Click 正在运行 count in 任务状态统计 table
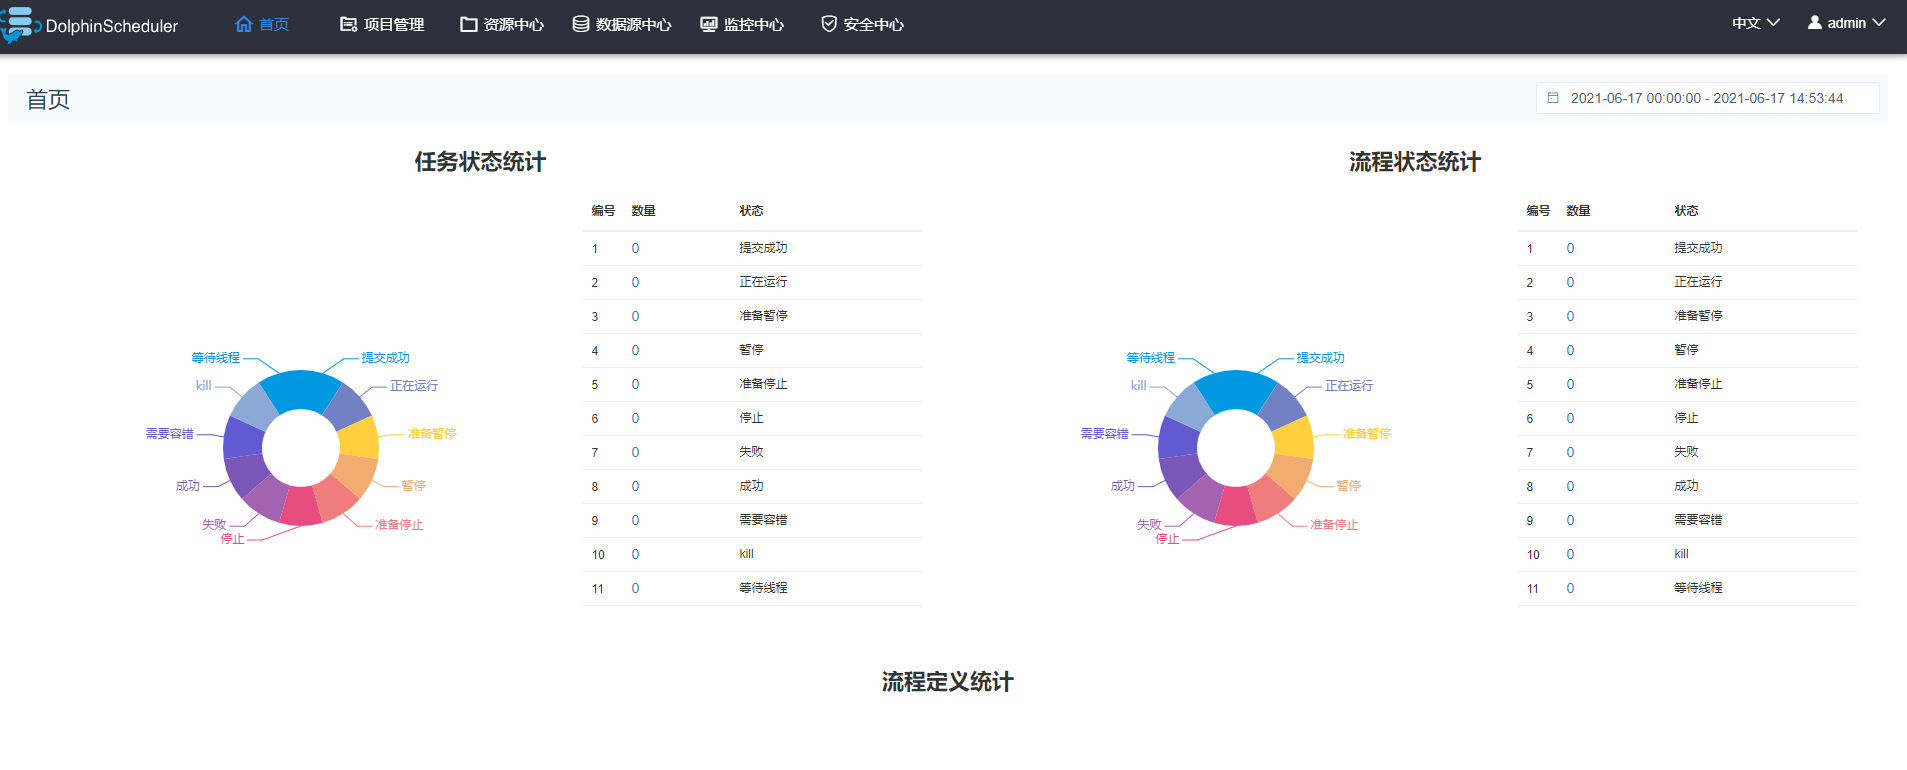1907x770 pixels. pos(635,283)
